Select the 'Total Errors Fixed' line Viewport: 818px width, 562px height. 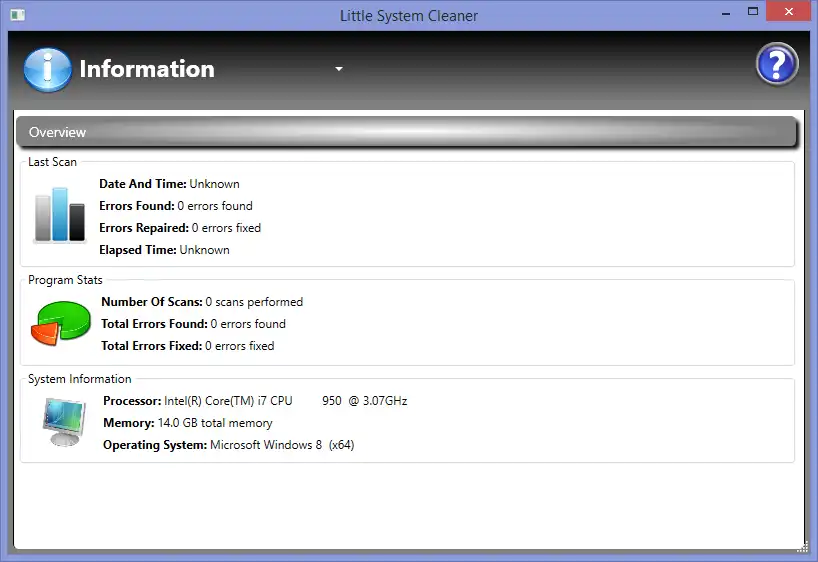click(x=188, y=345)
